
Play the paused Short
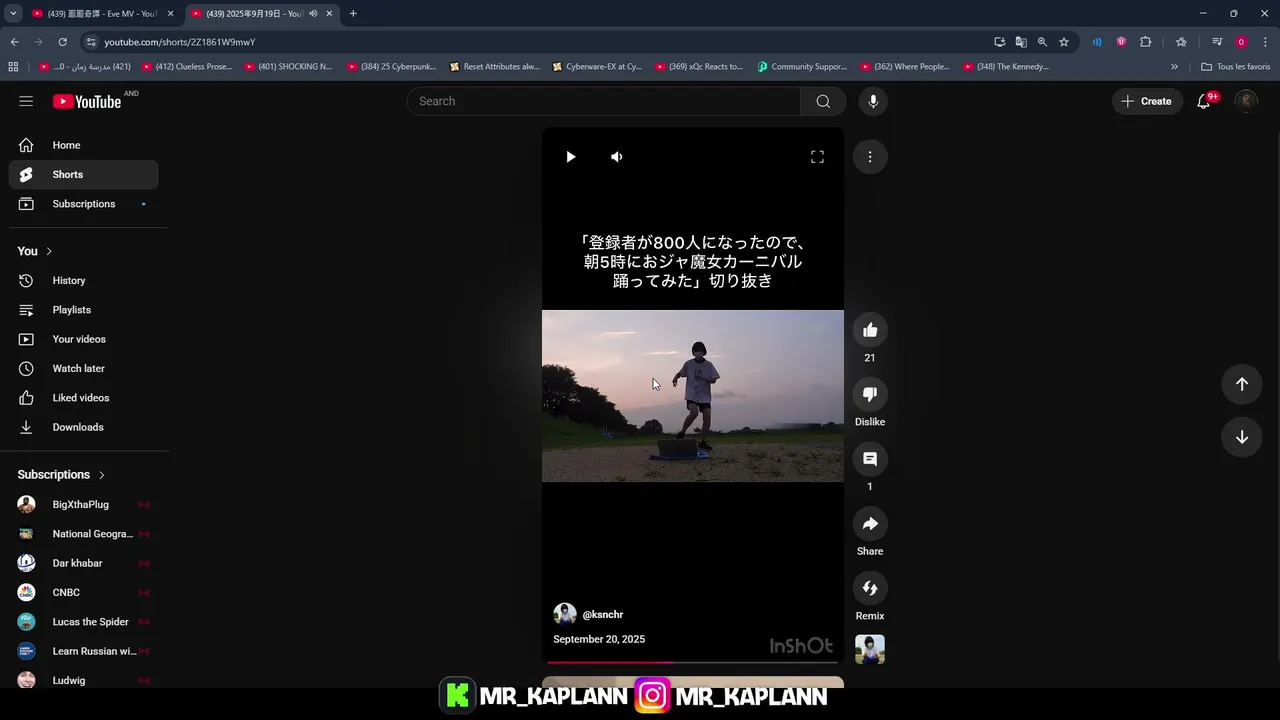[x=570, y=157]
